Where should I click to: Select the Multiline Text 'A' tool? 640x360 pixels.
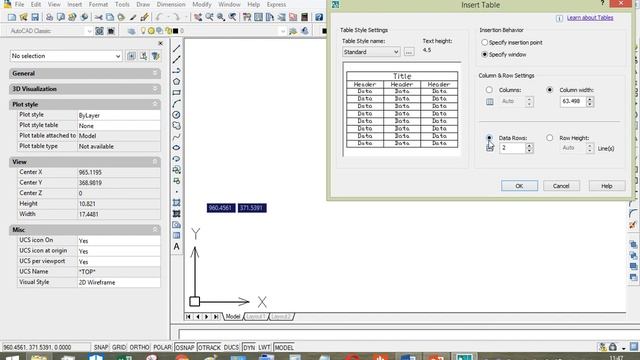point(176,247)
